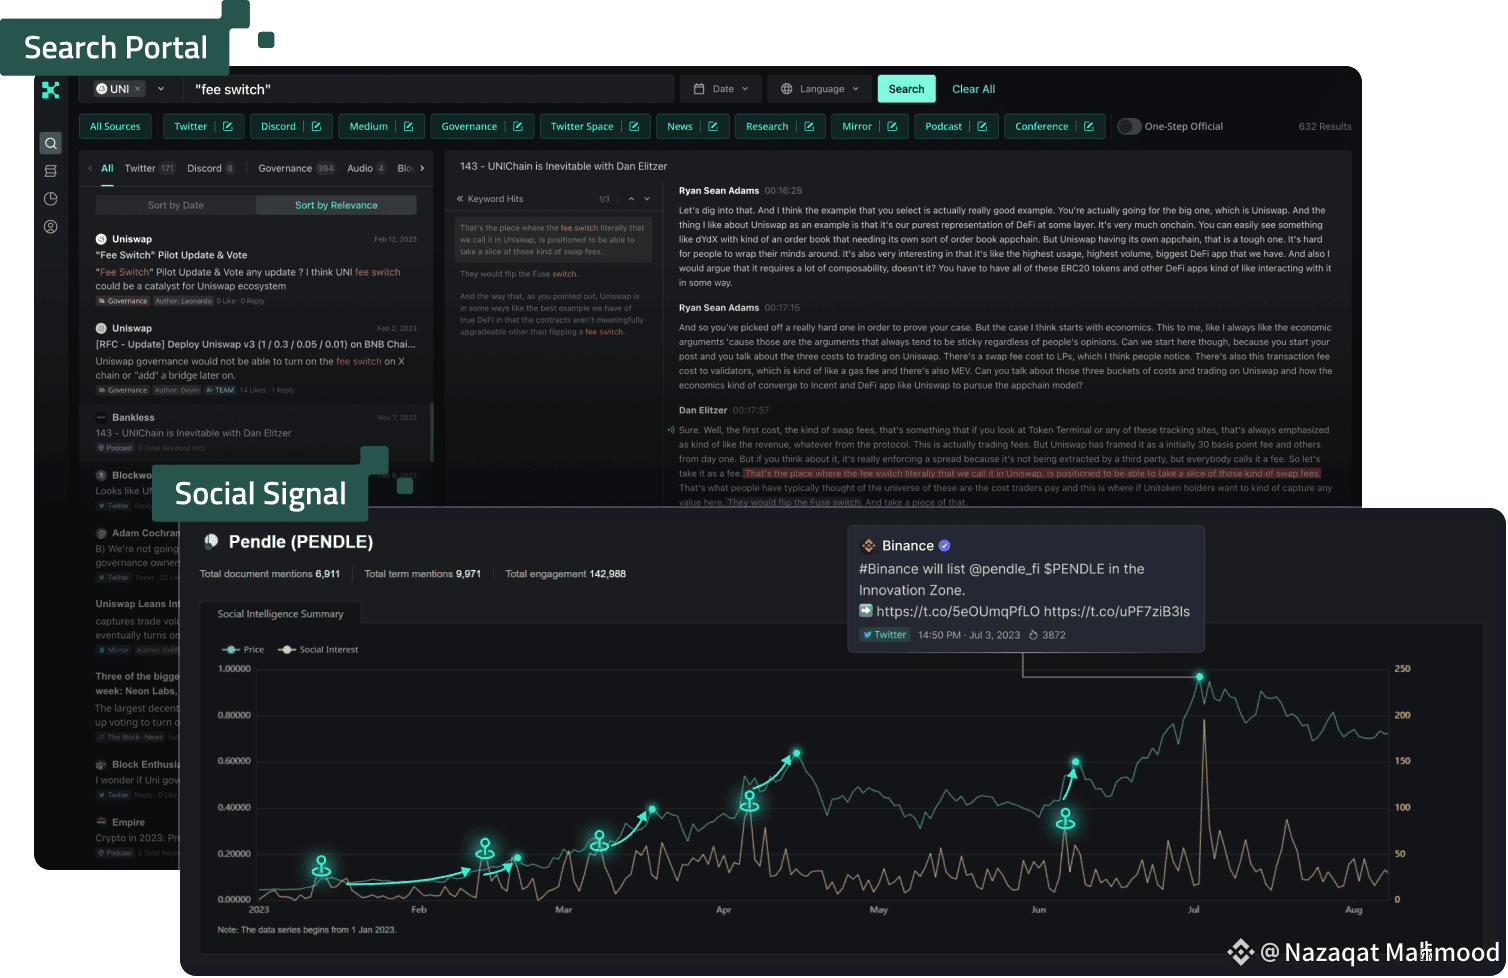
Task: Open the user profile sidebar icon
Action: pyautogui.click(x=51, y=227)
